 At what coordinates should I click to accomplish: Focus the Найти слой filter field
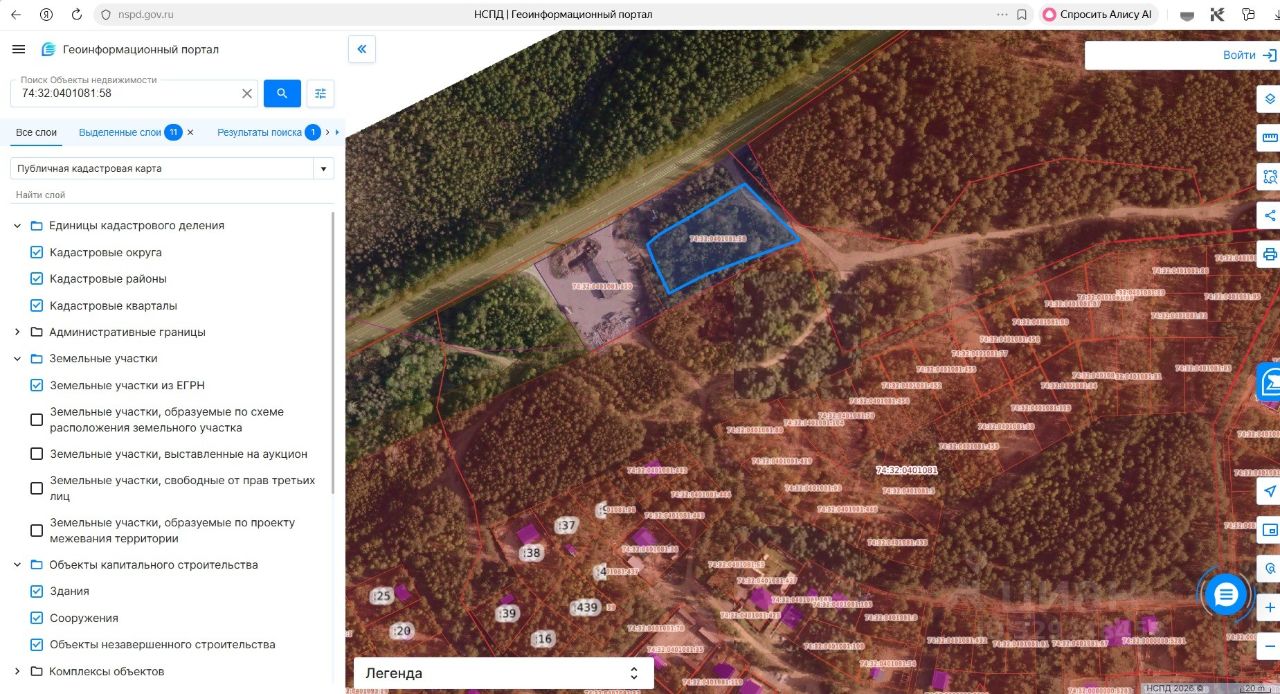[x=172, y=195]
